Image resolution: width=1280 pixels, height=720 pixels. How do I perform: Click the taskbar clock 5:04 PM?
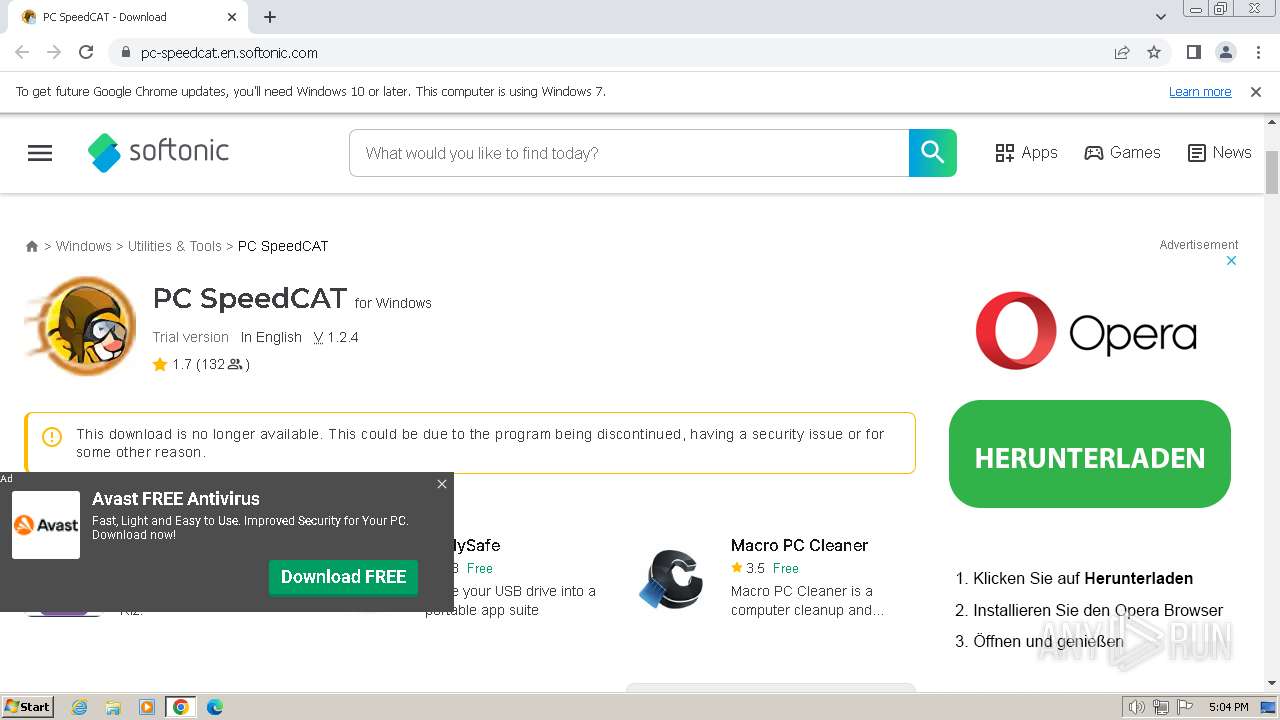tap(1228, 707)
